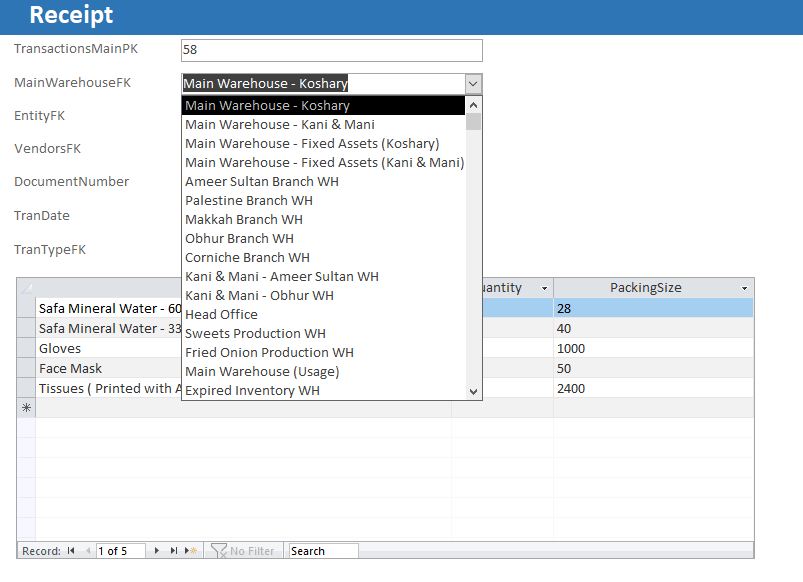
Task: Choose 'Fried Onion Production WH' option
Action: [324, 352]
